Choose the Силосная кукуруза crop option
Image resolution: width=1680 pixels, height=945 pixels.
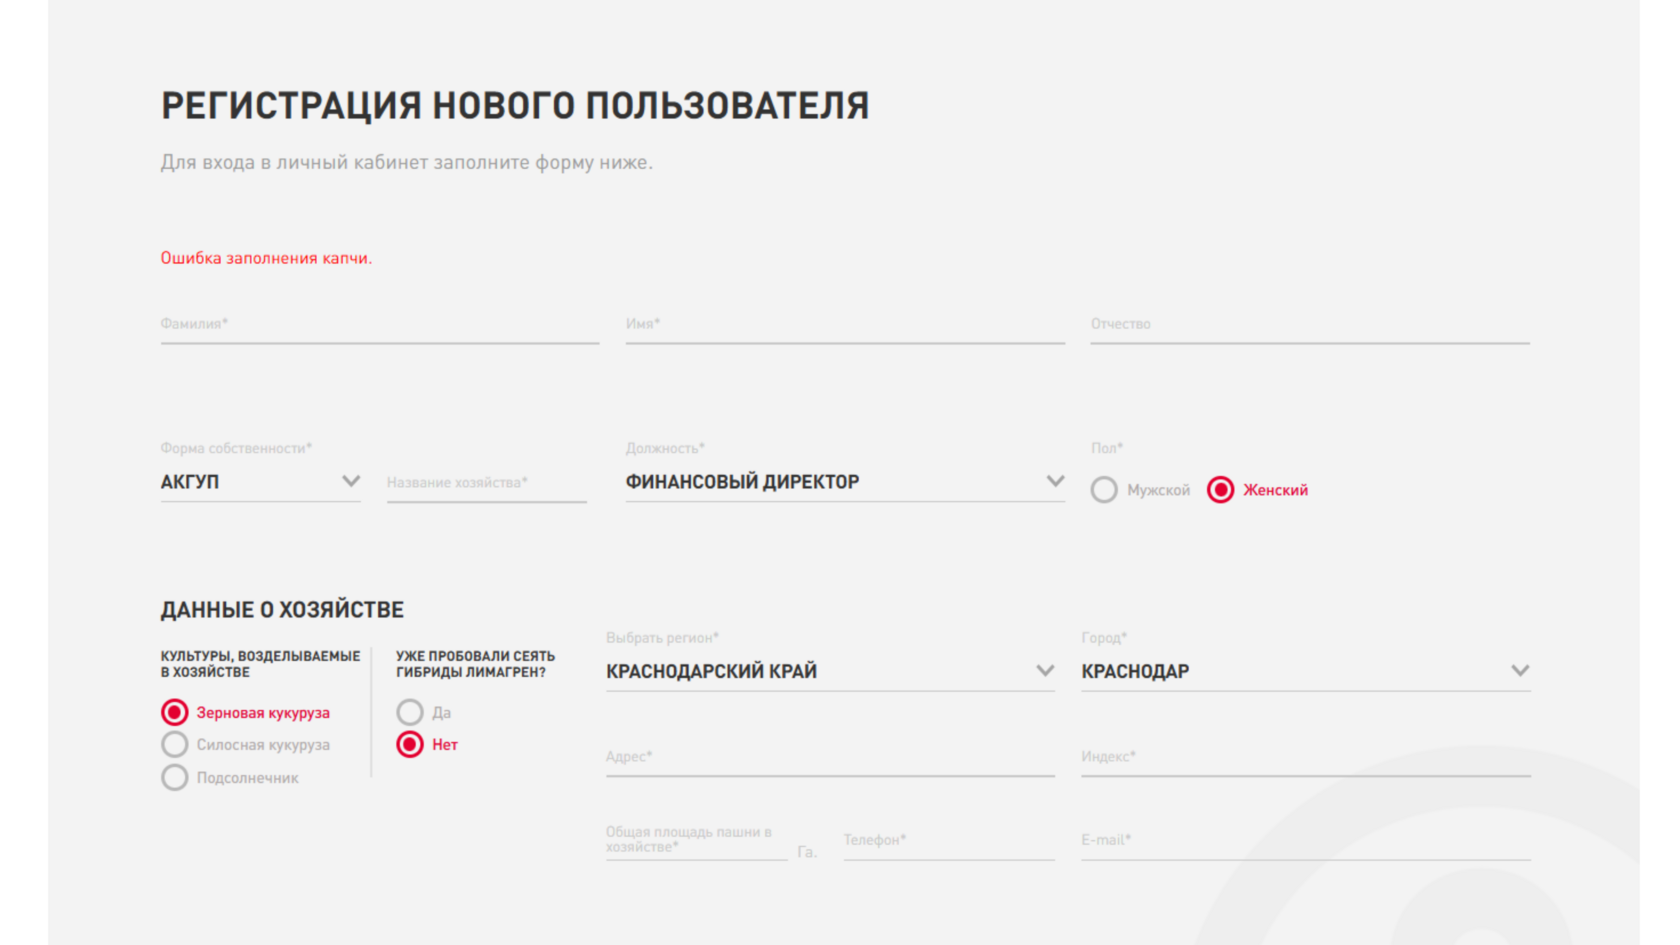click(x=174, y=745)
